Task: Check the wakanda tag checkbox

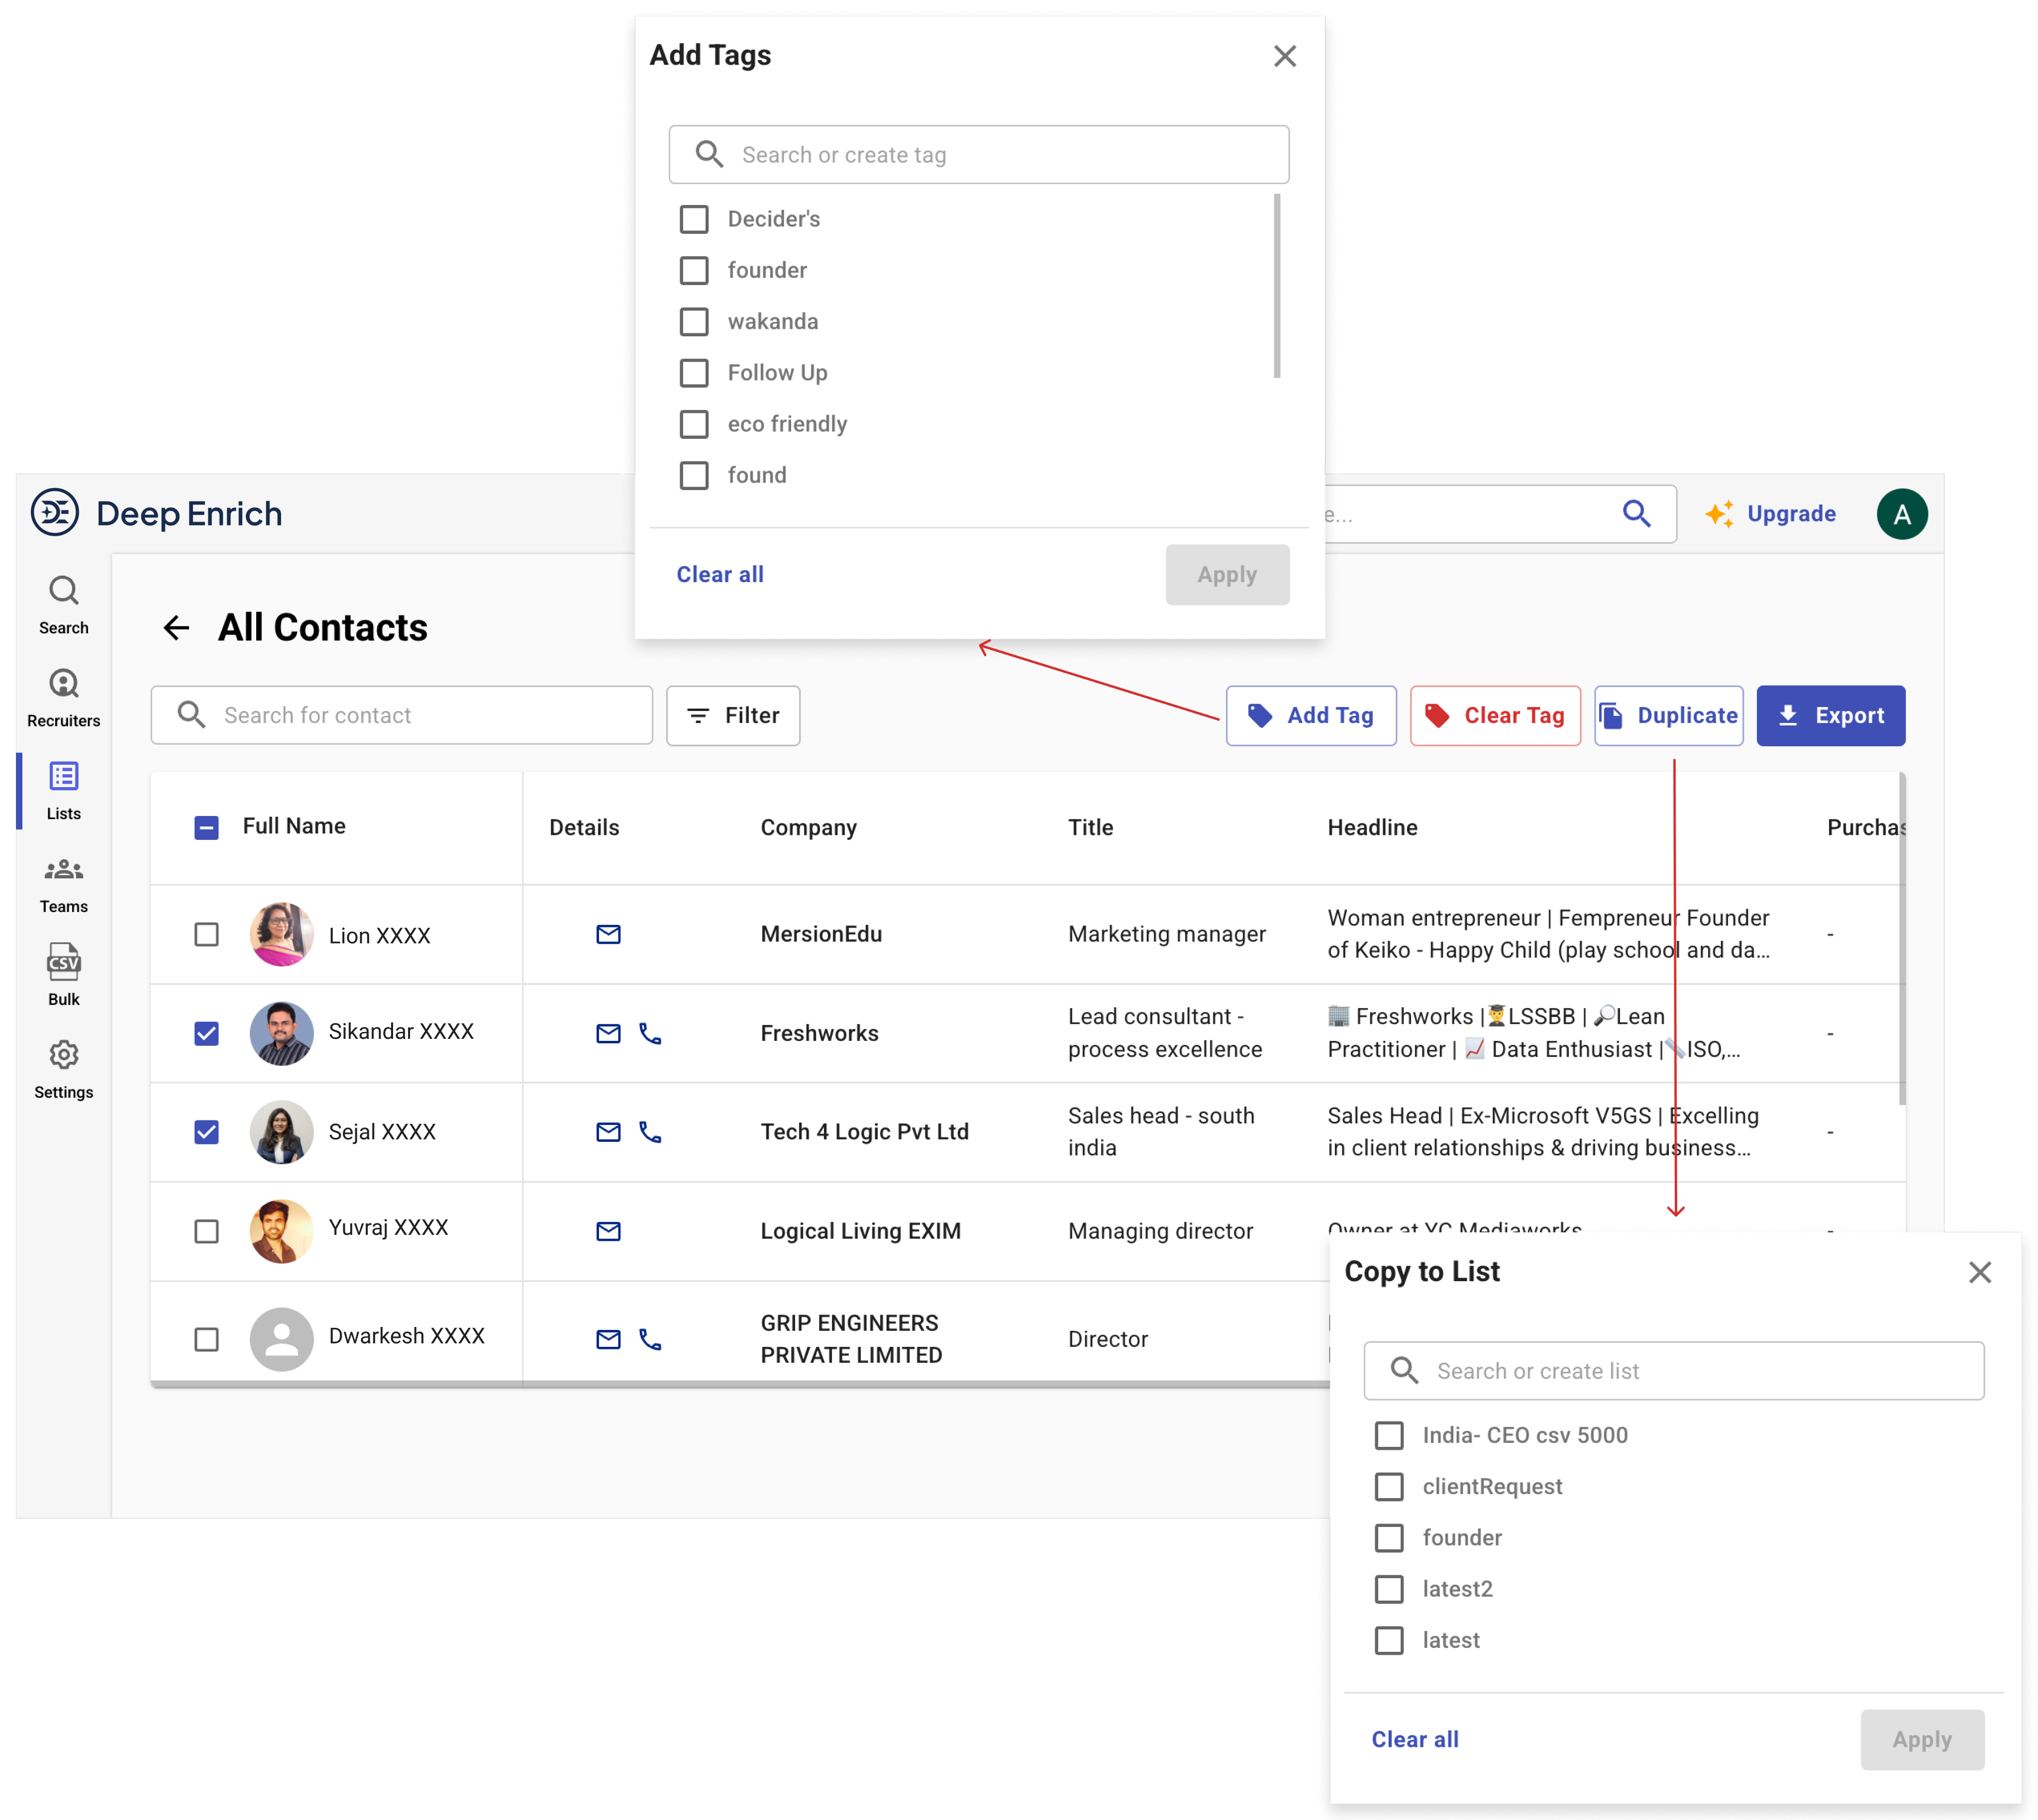Action: [694, 322]
